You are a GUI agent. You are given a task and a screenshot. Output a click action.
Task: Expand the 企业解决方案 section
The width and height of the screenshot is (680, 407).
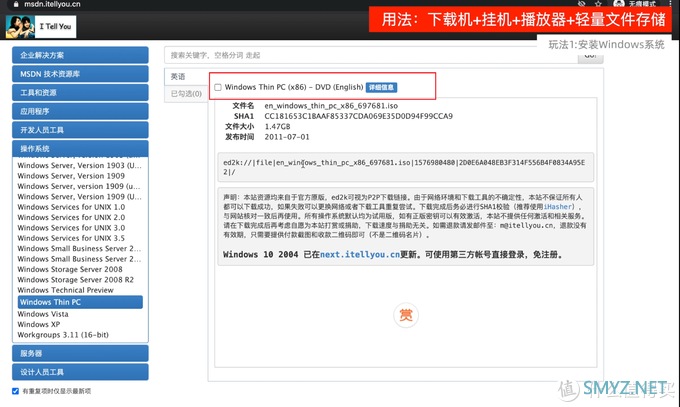coord(80,55)
